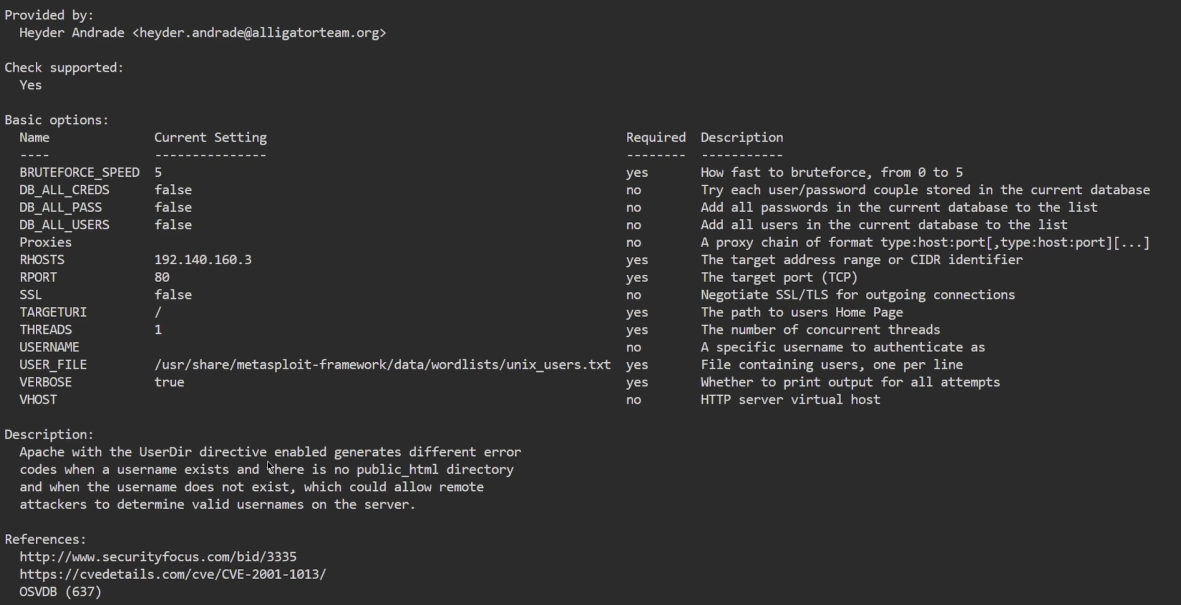1181x605 pixels.
Task: Click the DB_ALL_CREDS option name
Action: click(x=64, y=190)
